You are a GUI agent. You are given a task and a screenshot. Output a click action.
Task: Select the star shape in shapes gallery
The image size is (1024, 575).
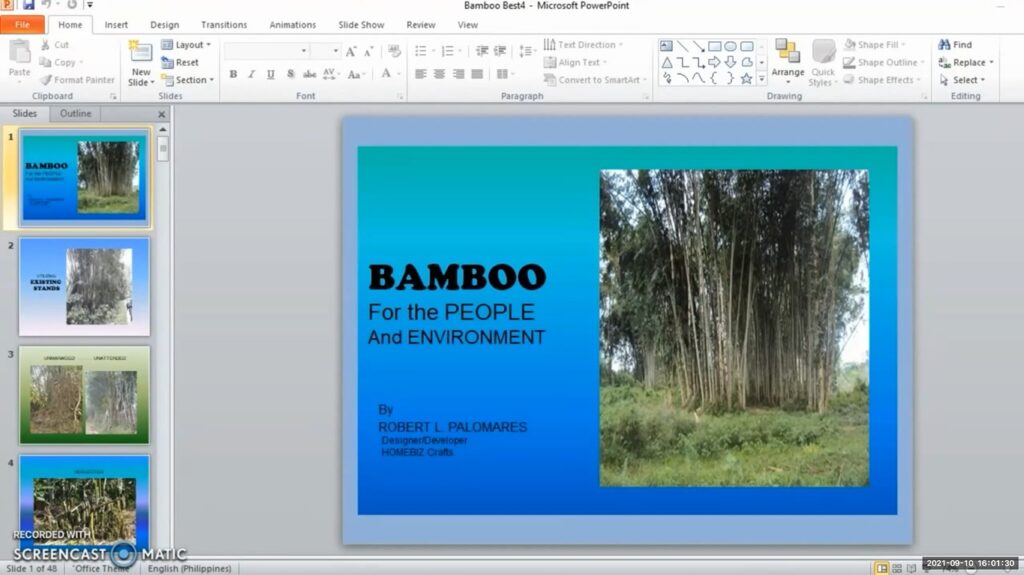tap(746, 78)
